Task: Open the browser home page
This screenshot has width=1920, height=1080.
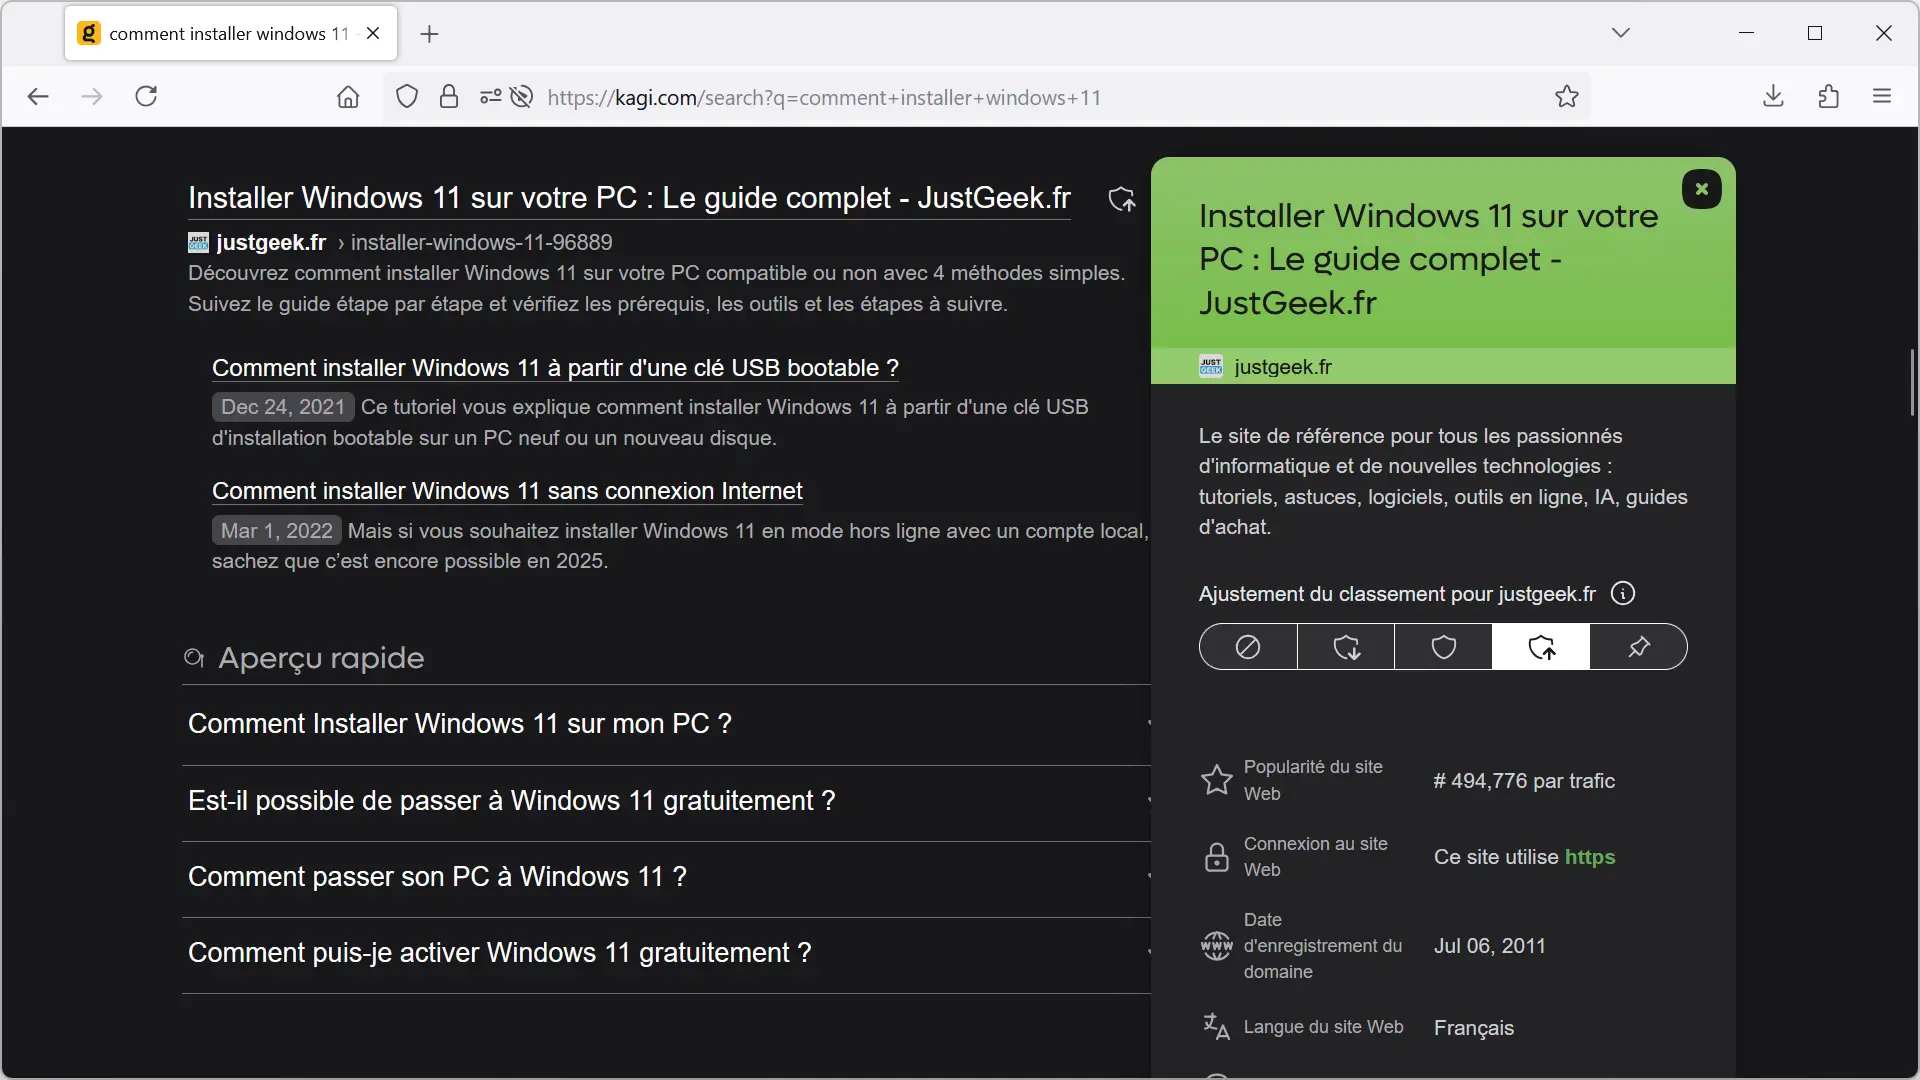Action: pyautogui.click(x=348, y=97)
